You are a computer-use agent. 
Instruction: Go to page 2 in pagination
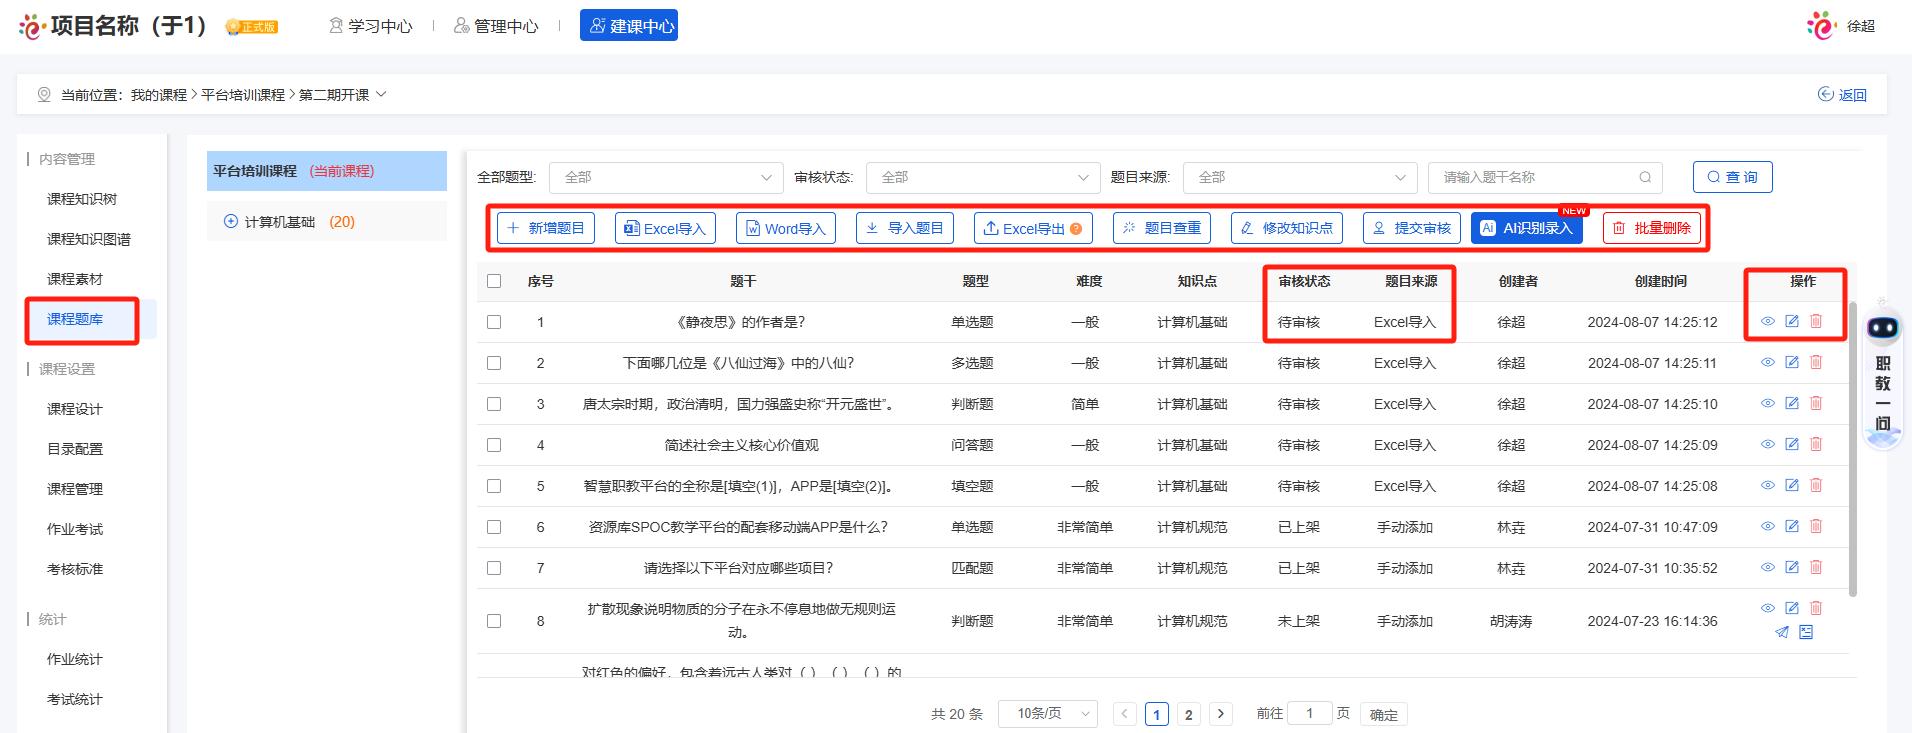1188,714
